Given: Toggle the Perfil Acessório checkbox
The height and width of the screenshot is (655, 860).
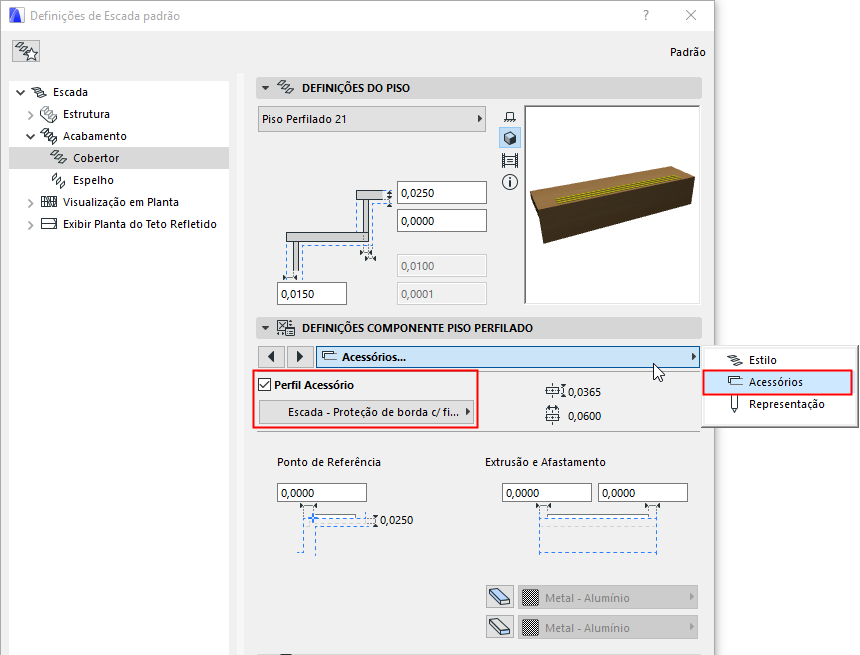Looking at the screenshot, I should point(264,385).
